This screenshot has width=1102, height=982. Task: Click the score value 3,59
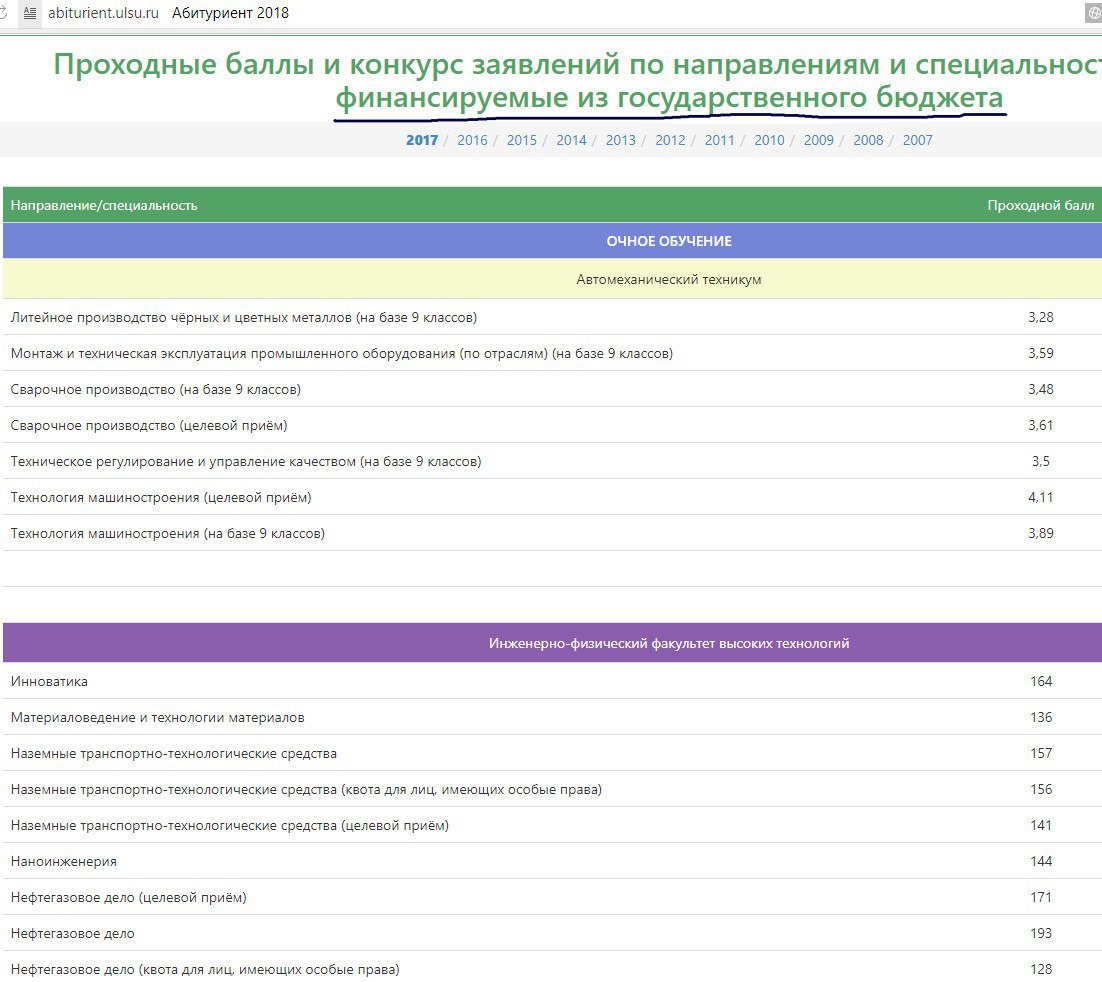[x=1041, y=353]
